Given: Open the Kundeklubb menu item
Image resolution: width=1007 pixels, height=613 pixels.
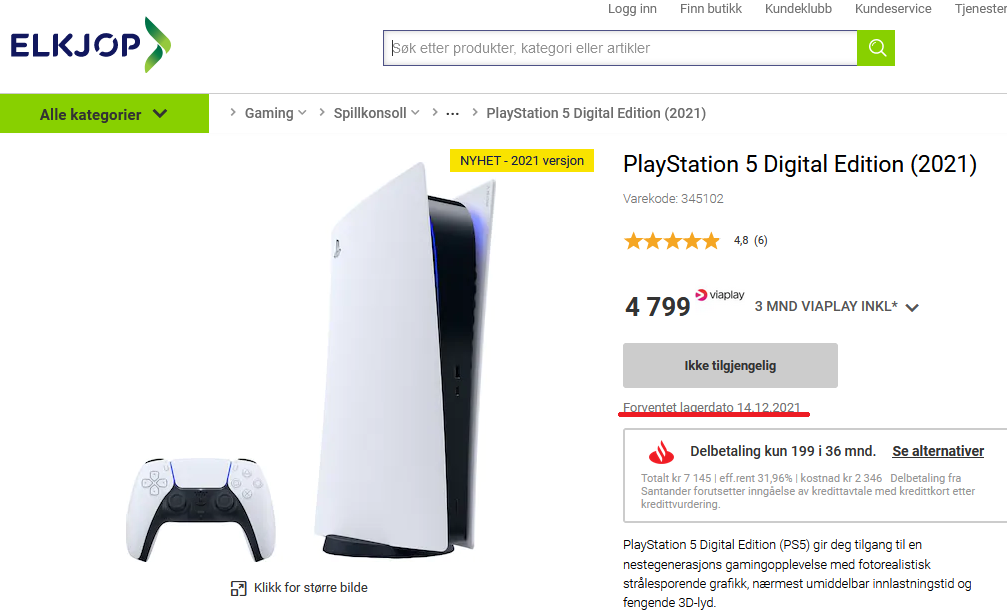Looking at the screenshot, I should [798, 8].
